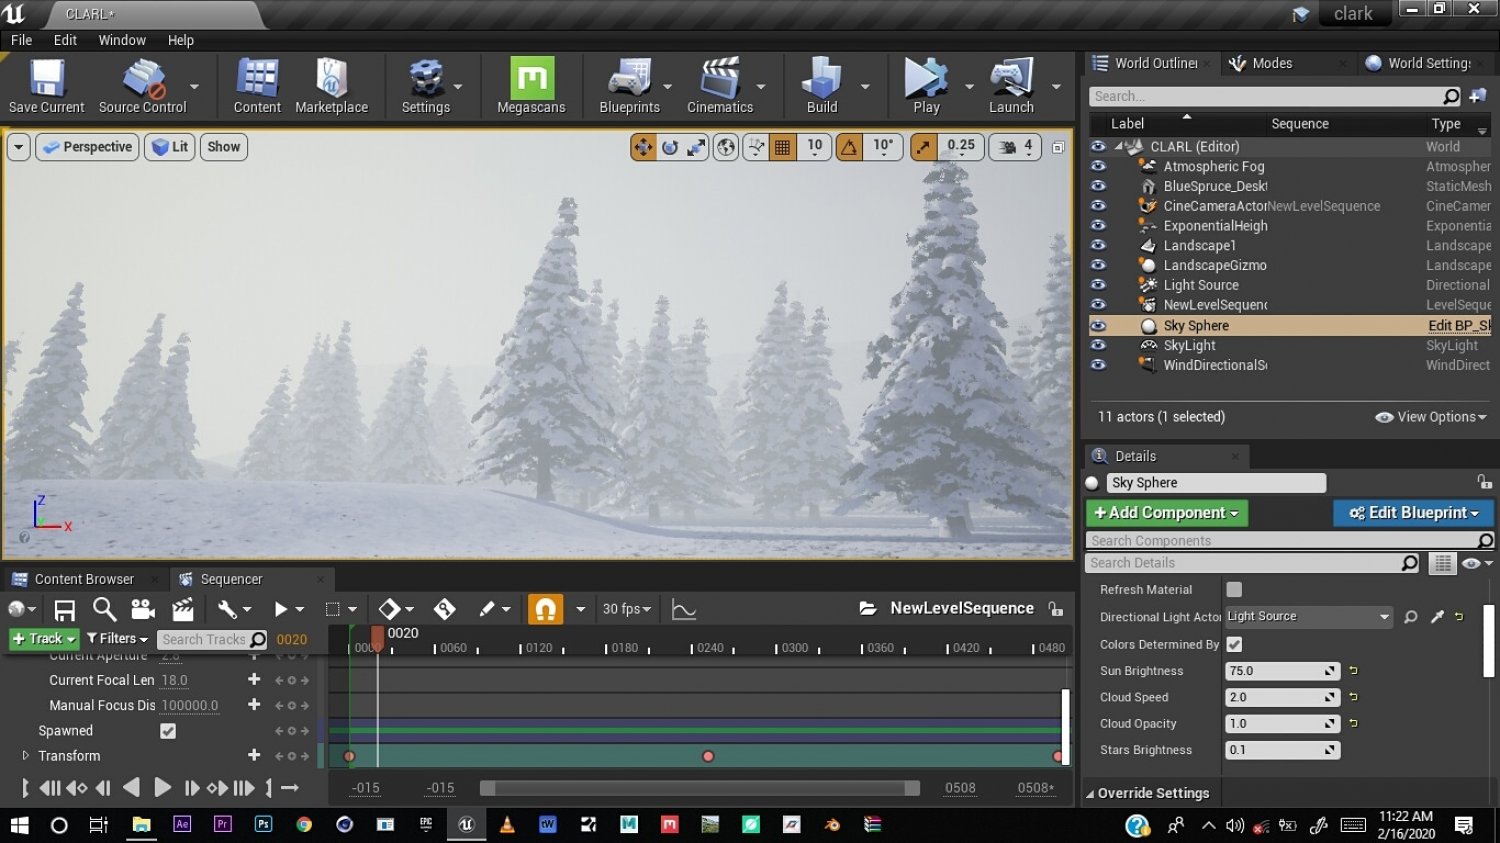Uncheck the Spawned checkbox in Sequencer

tap(167, 730)
